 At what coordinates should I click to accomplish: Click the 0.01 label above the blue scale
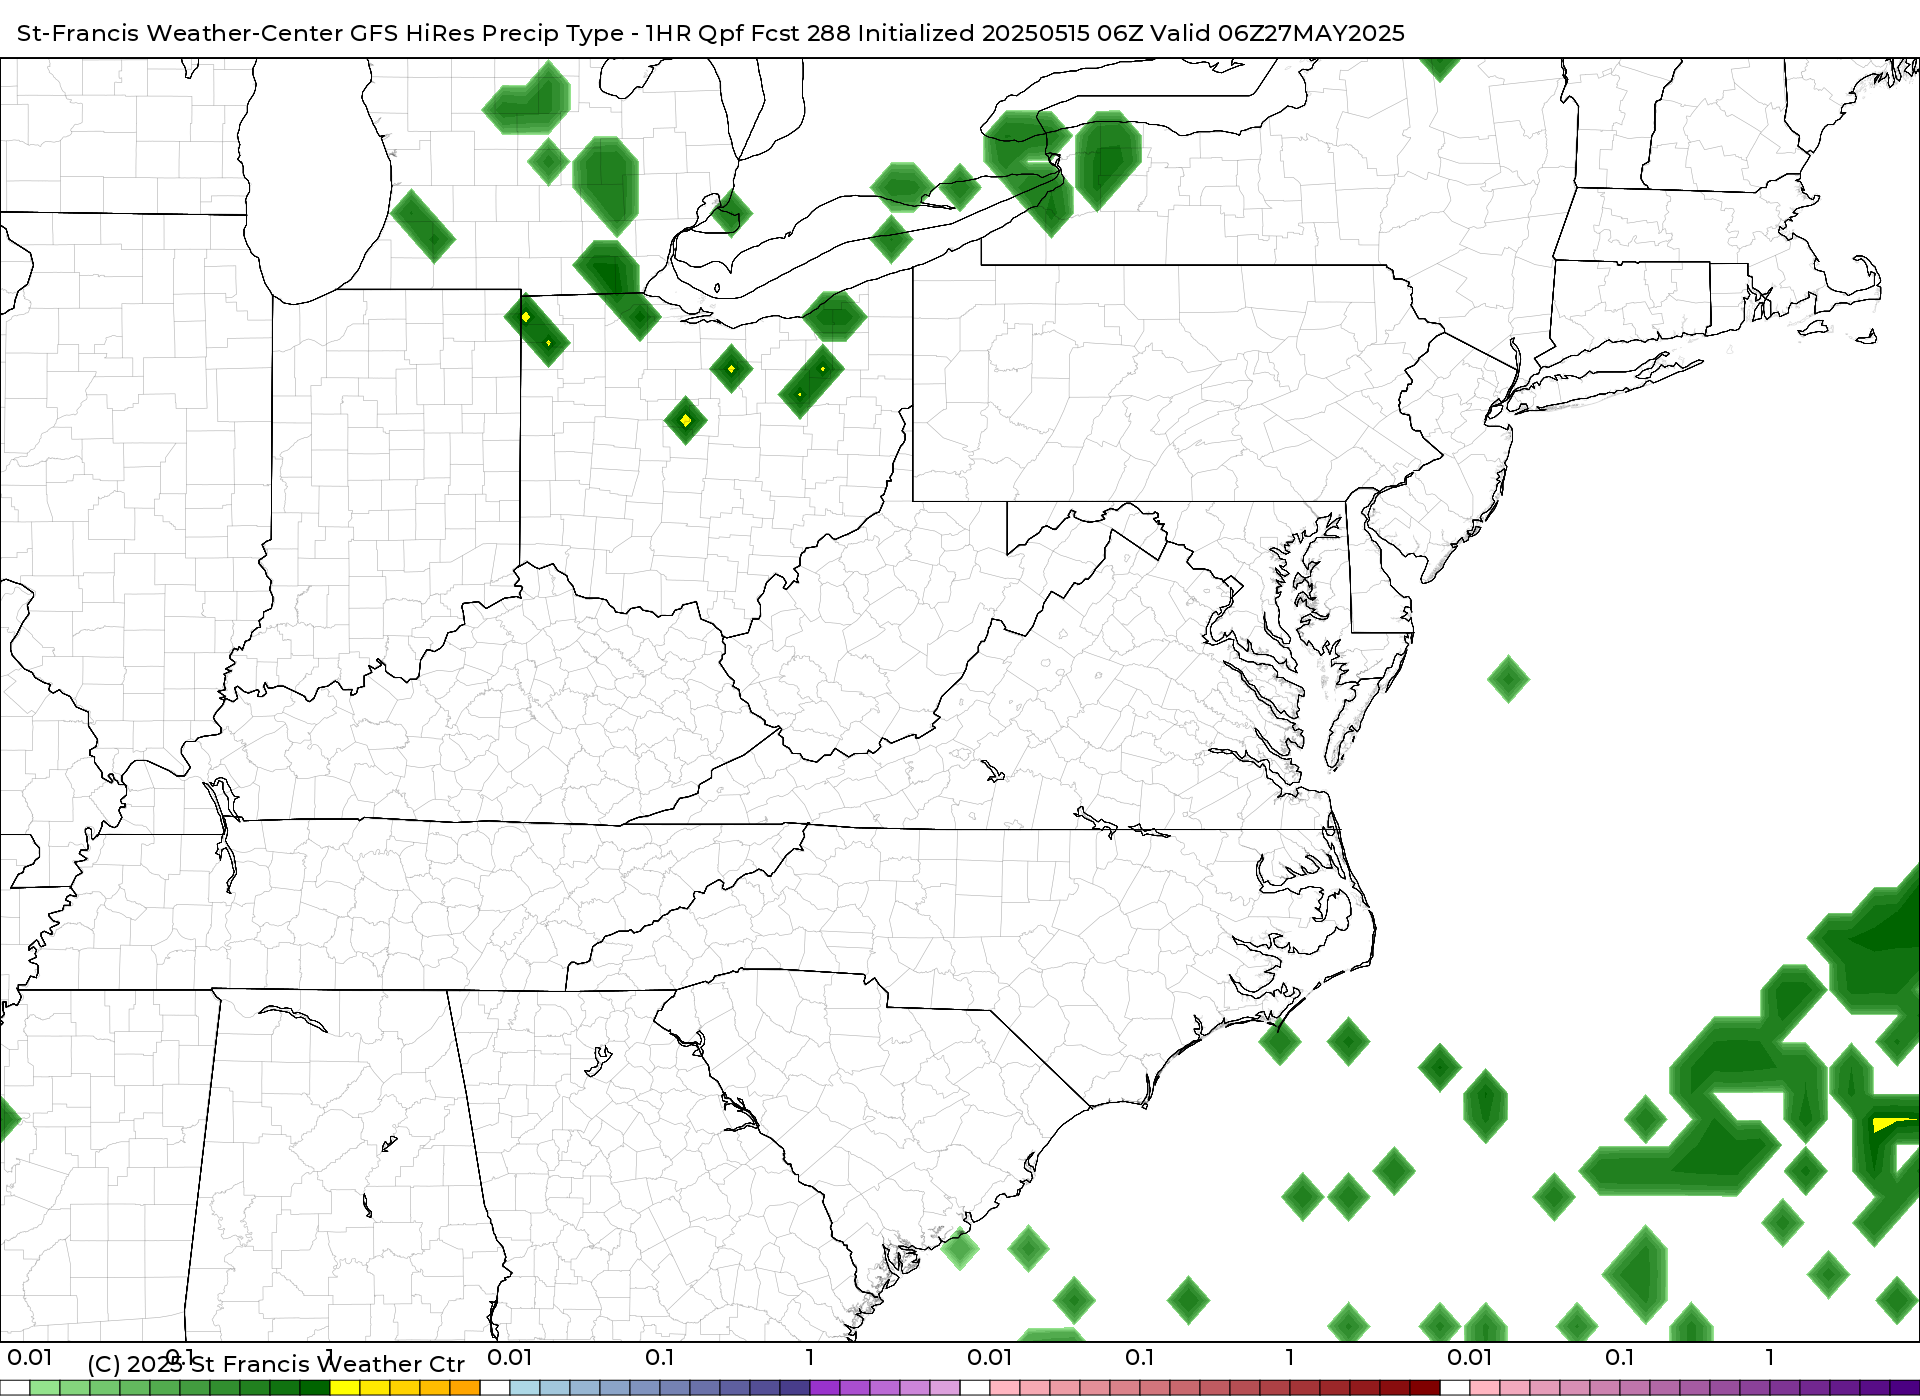pyautogui.click(x=510, y=1357)
